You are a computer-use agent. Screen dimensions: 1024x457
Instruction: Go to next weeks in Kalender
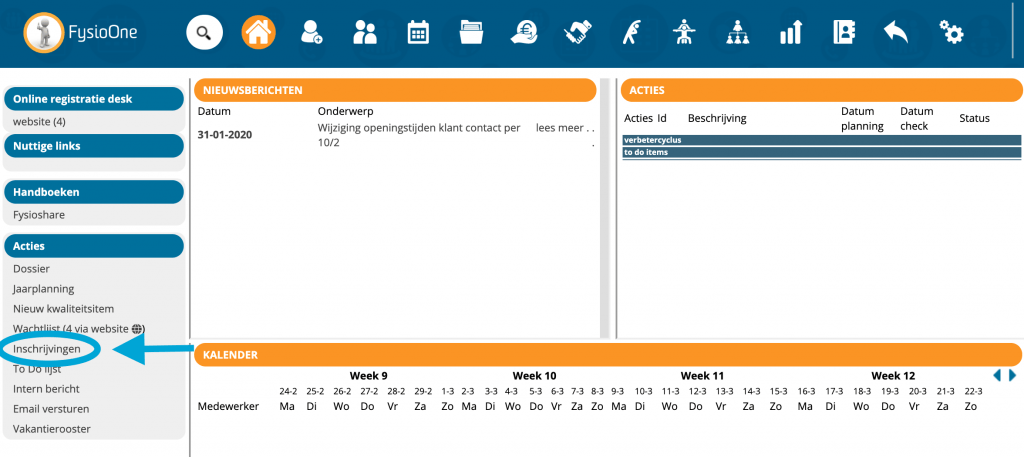[x=1012, y=375]
